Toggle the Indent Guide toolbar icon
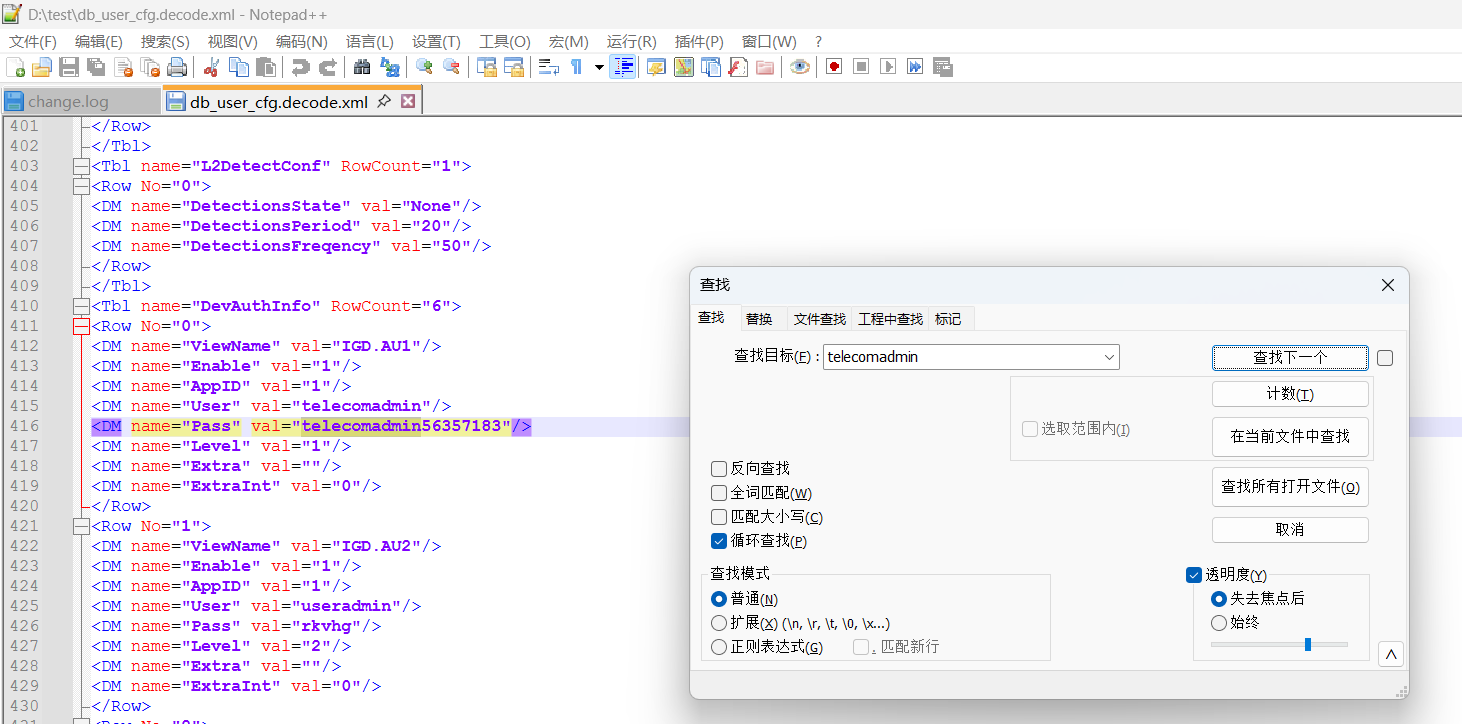Viewport: 1462px width, 724px height. click(x=622, y=67)
